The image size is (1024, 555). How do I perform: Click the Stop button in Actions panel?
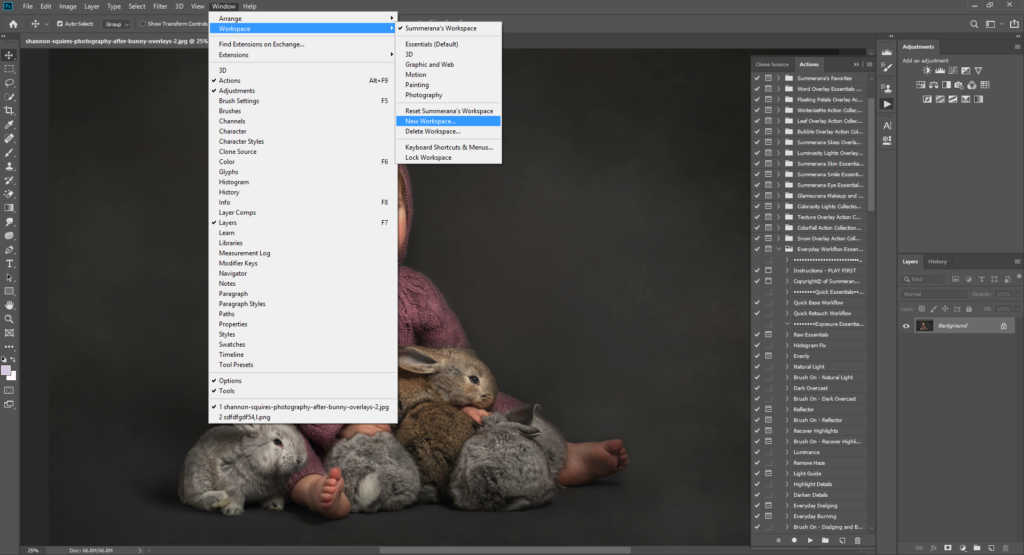(x=778, y=541)
